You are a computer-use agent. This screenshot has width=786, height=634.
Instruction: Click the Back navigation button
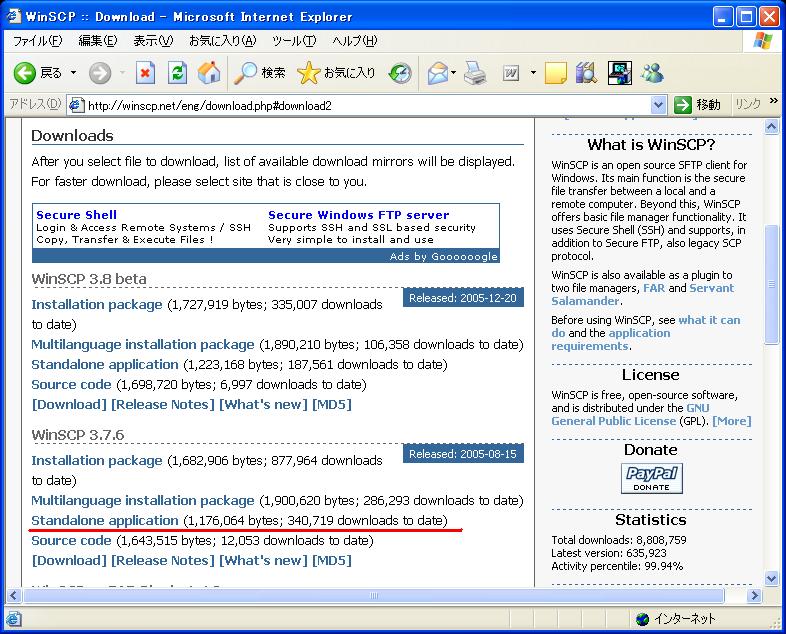pyautogui.click(x=38, y=73)
